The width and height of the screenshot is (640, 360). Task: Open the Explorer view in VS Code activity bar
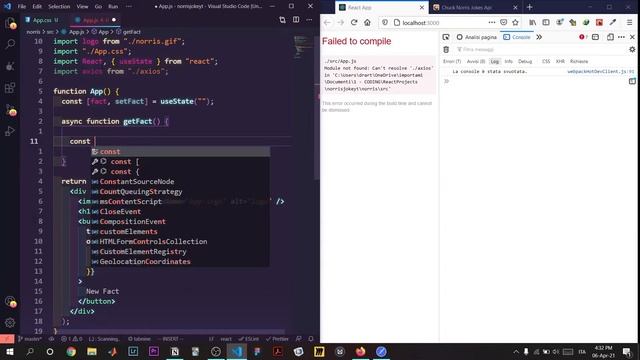(x=10, y=24)
